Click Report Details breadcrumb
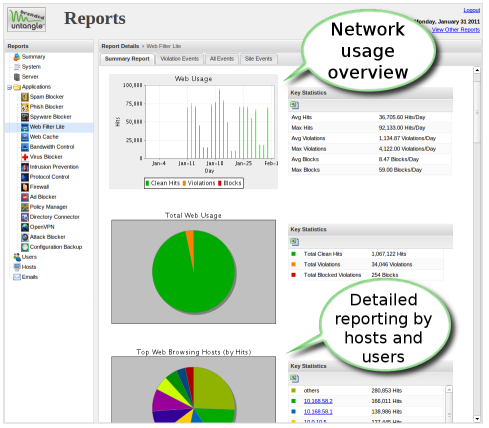The height and width of the screenshot is (428, 489). point(120,46)
